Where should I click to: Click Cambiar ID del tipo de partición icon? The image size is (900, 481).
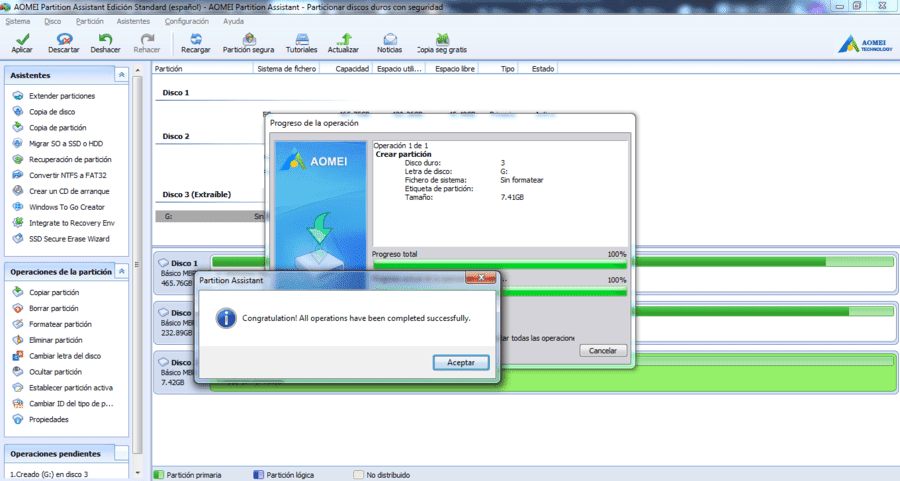(x=18, y=404)
